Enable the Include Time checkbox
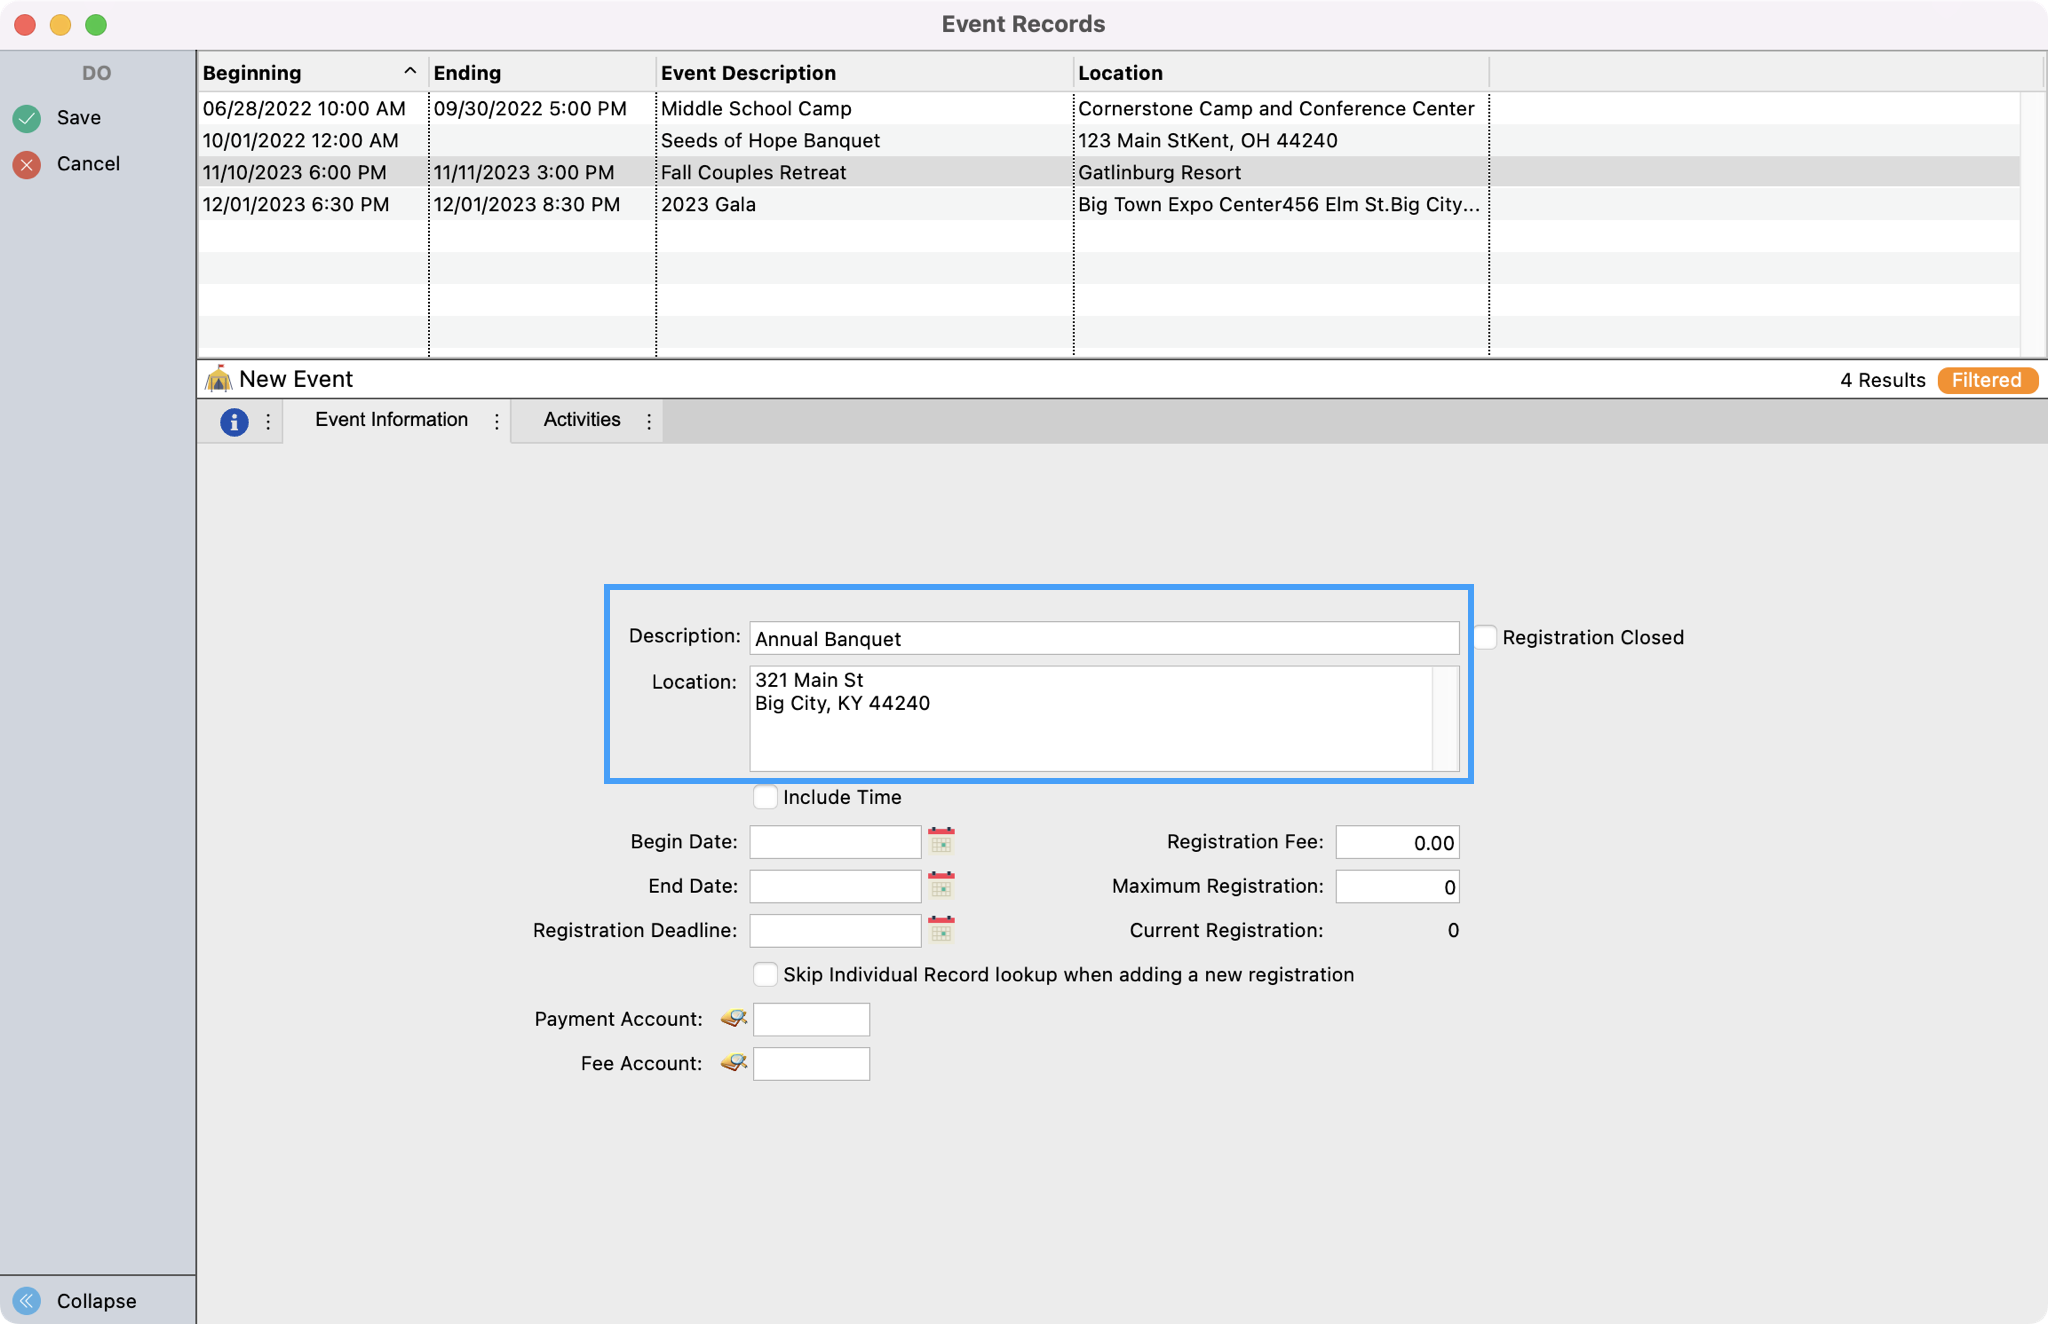 (x=765, y=797)
